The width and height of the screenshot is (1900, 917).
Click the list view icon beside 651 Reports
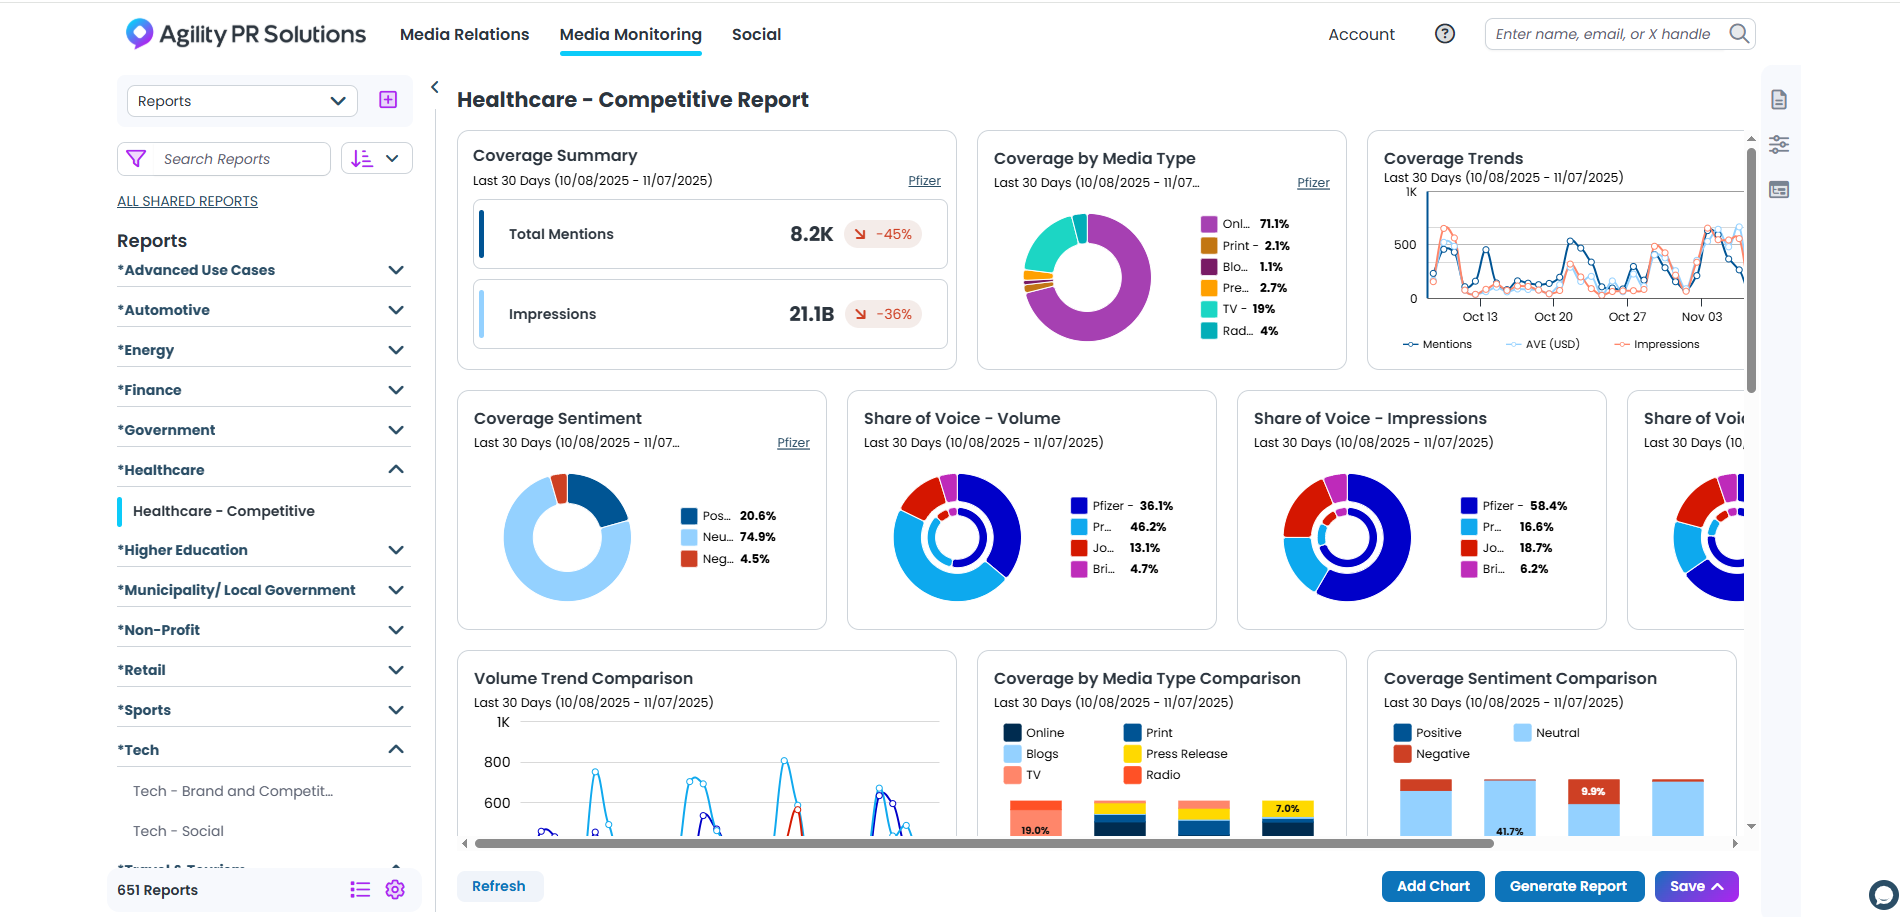point(360,890)
